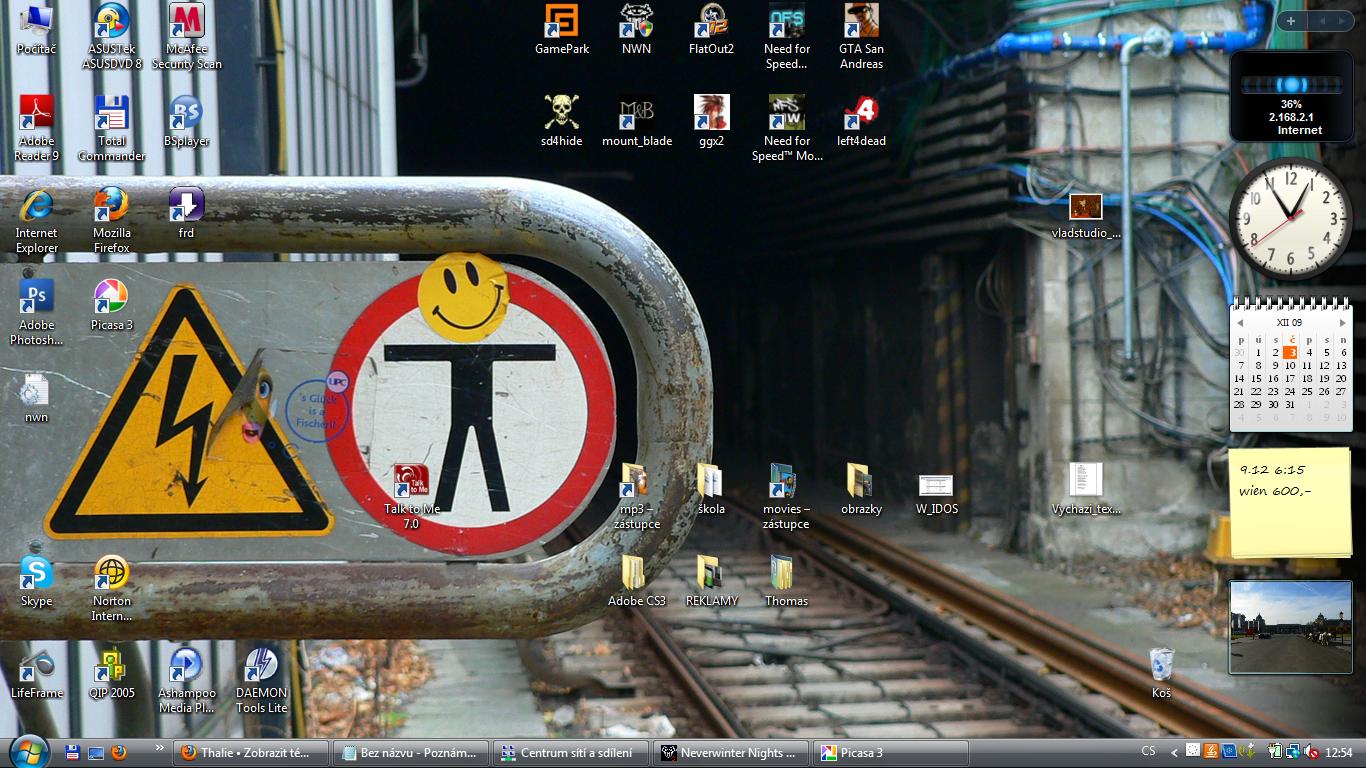
Task: Click the wireless signal strength gadget
Action: pyautogui.click(x=1290, y=95)
